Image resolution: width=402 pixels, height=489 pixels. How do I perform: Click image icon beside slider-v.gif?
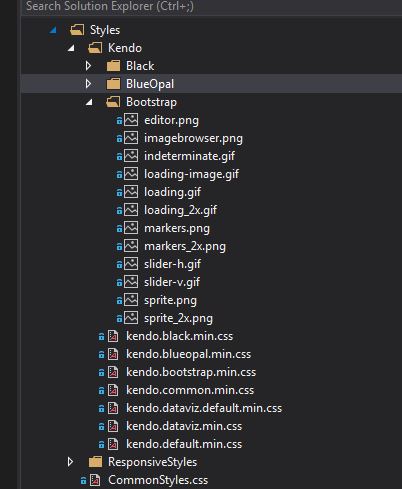[131, 282]
